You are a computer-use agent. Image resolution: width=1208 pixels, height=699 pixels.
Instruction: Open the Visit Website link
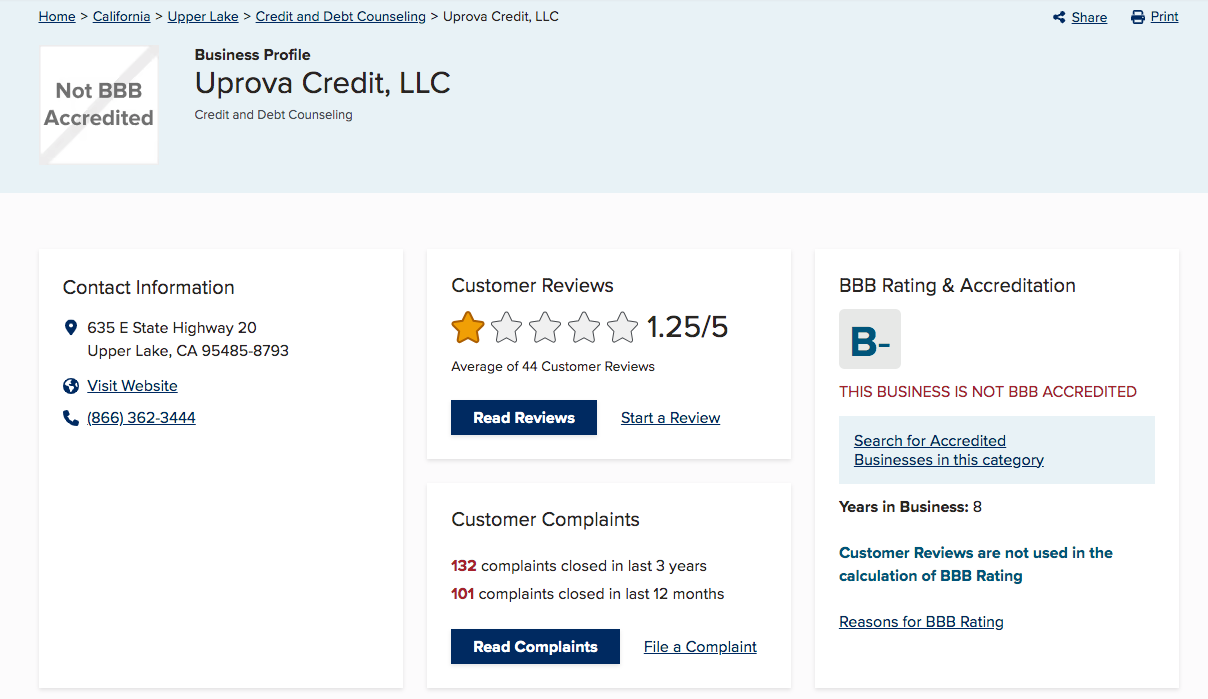tap(132, 386)
